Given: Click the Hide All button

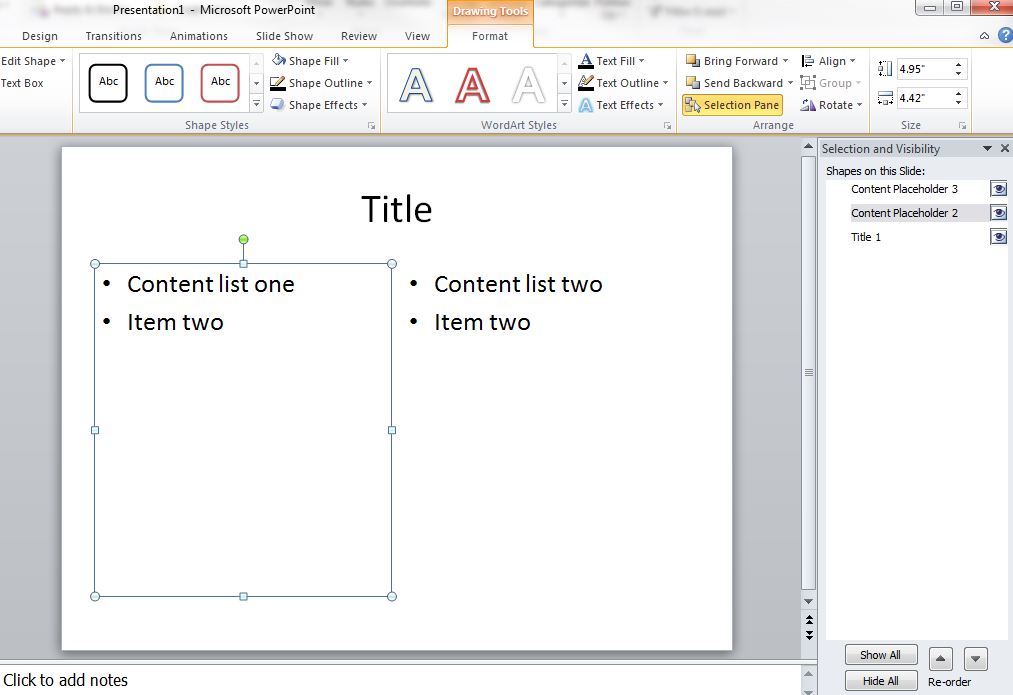Looking at the screenshot, I should (880, 680).
